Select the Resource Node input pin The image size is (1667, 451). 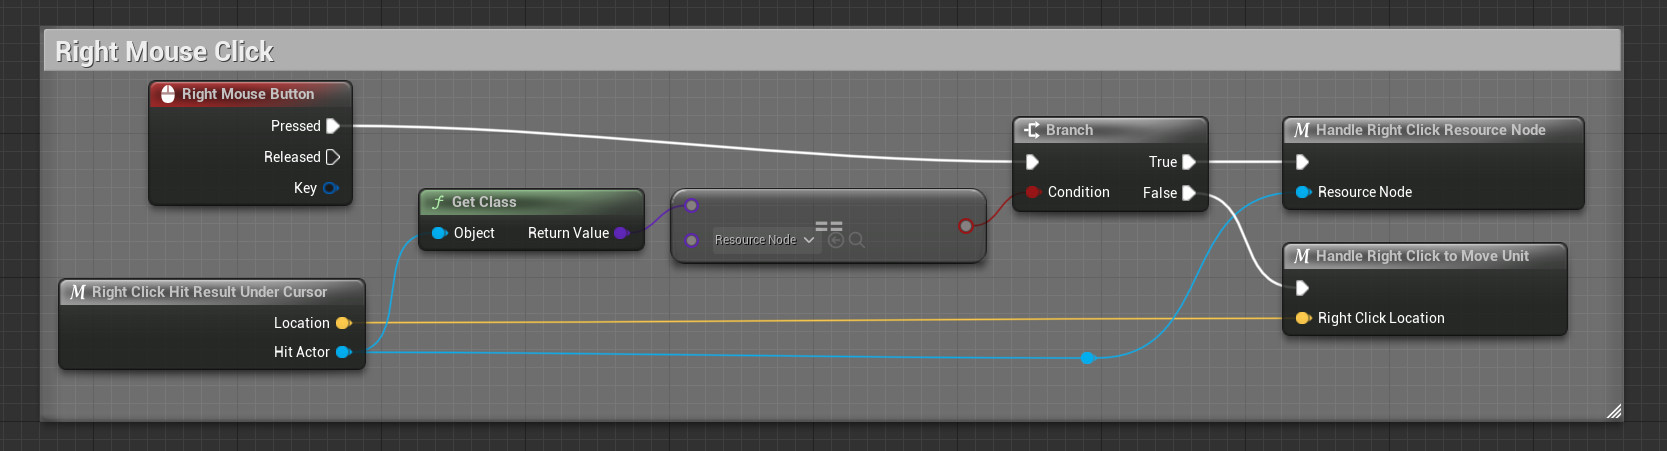click(1303, 192)
